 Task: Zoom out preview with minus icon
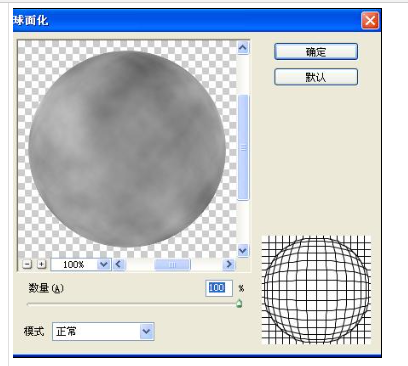click(x=27, y=264)
